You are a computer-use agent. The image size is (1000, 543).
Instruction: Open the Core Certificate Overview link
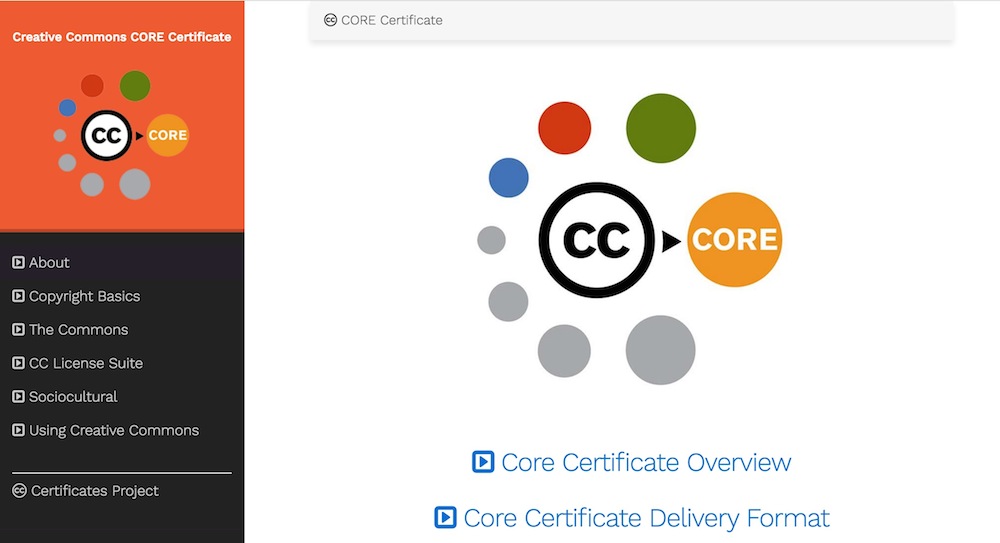pos(645,462)
